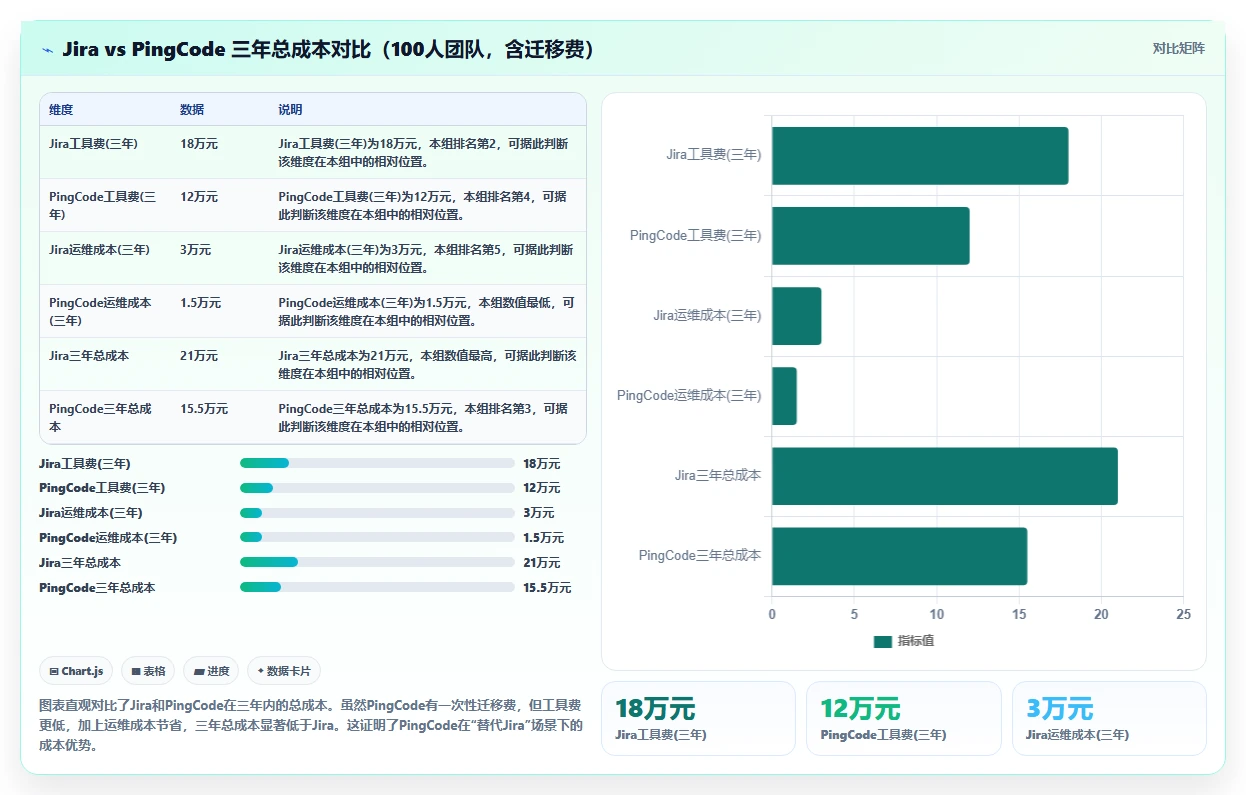The width and height of the screenshot is (1246, 795).
Task: Click the Jira三年总成本 progress bar
Action: pyautogui.click(x=377, y=563)
